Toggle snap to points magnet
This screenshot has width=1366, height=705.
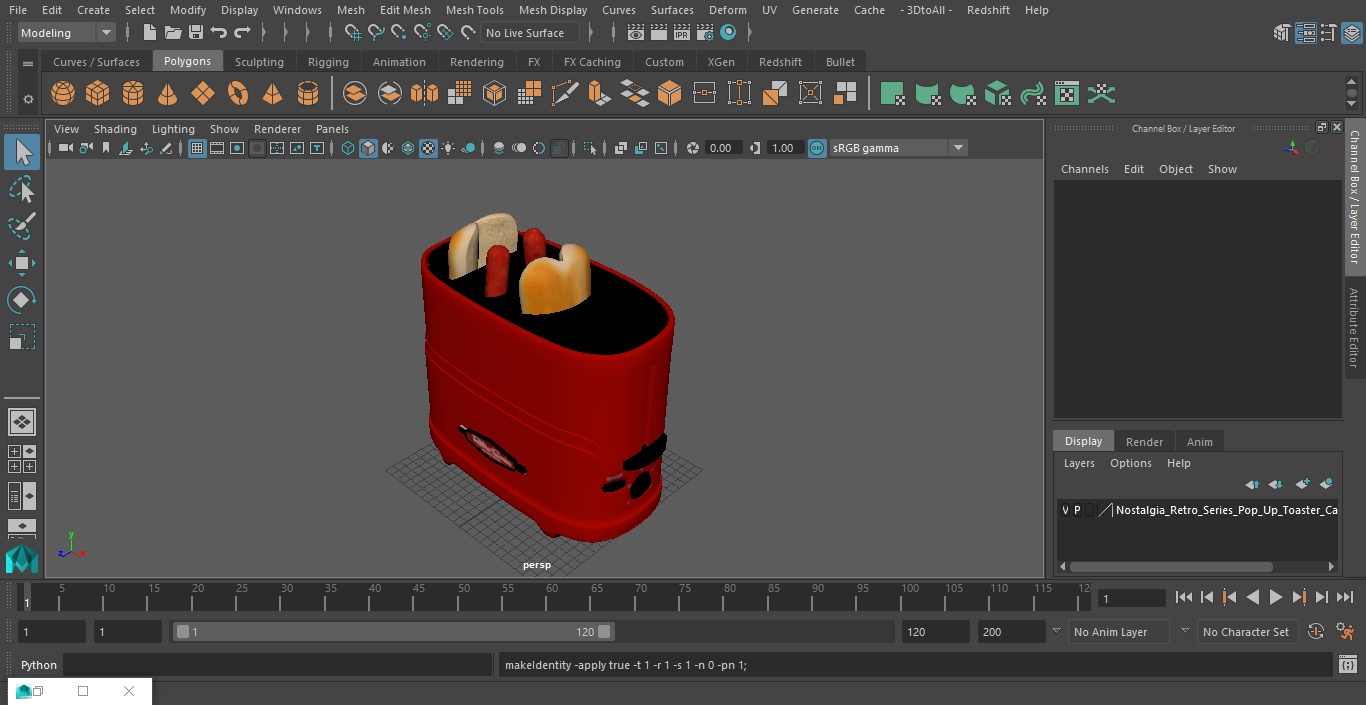click(x=399, y=33)
